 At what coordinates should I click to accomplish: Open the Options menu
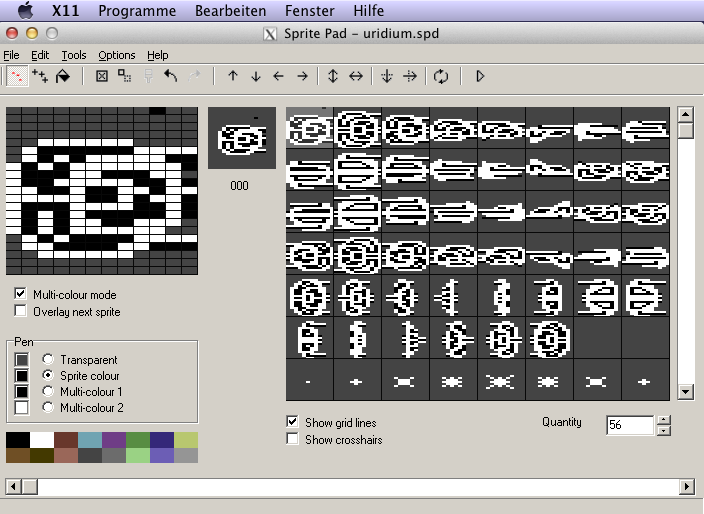(x=117, y=55)
